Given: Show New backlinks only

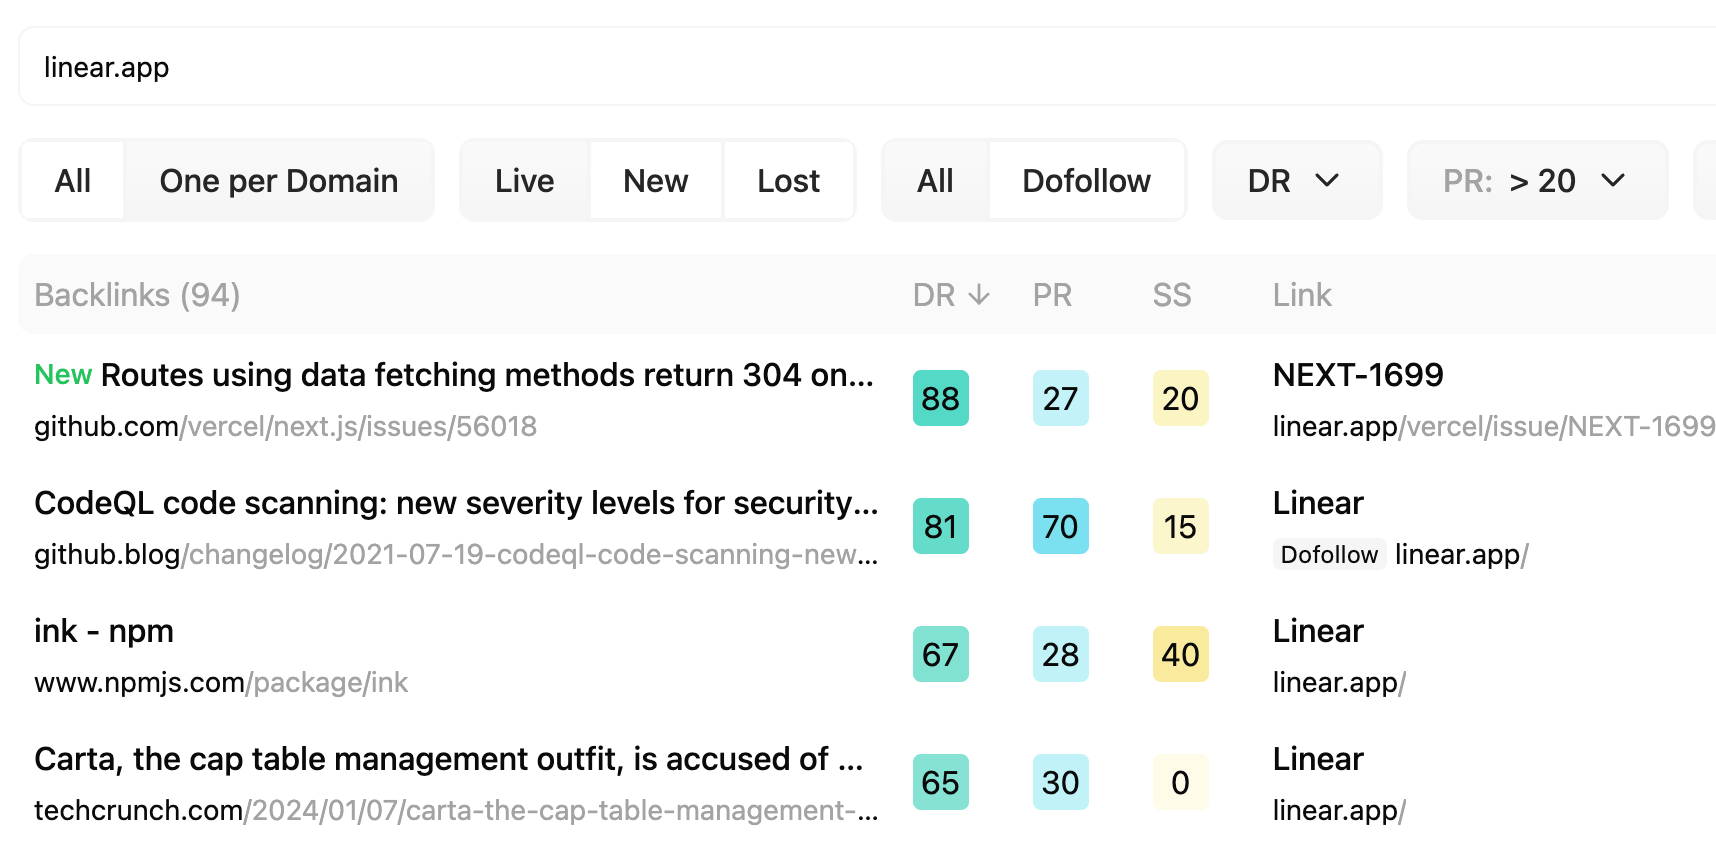Looking at the screenshot, I should click(655, 181).
